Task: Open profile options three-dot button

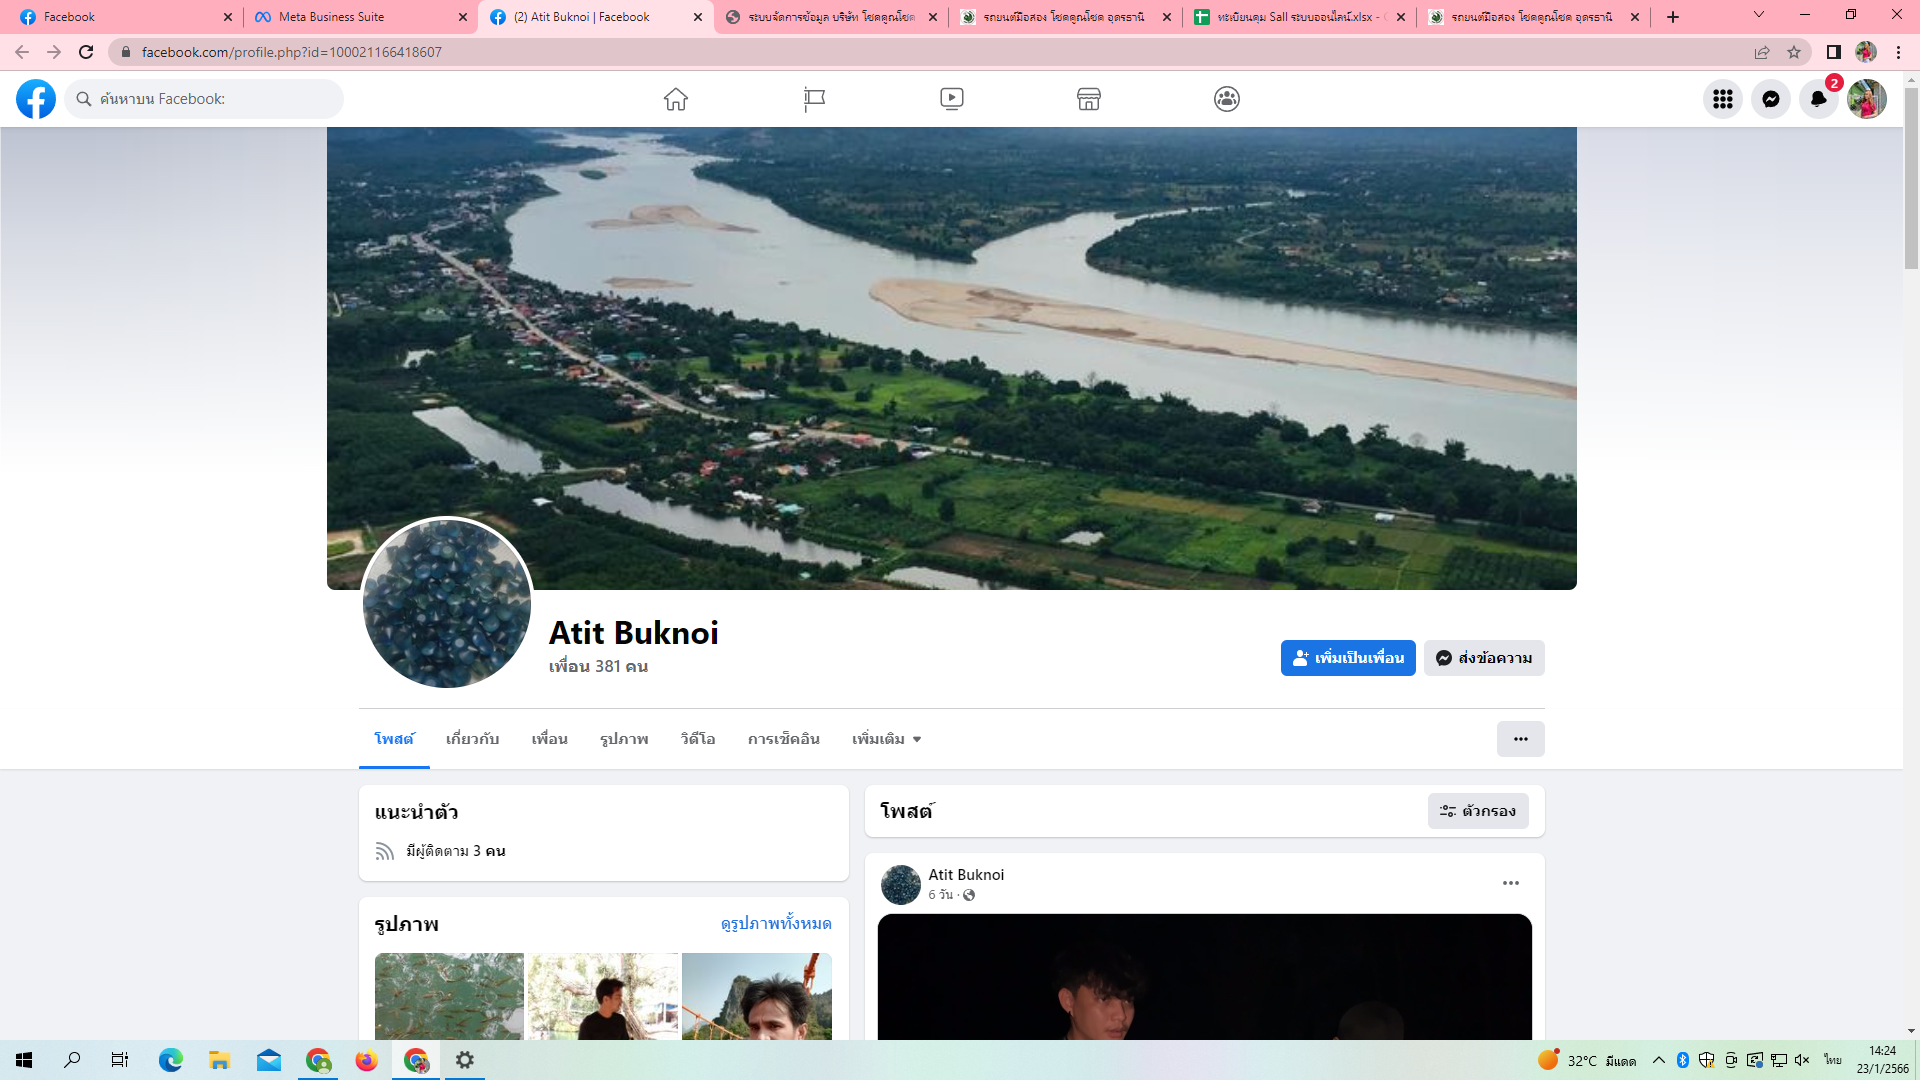Action: pos(1520,739)
